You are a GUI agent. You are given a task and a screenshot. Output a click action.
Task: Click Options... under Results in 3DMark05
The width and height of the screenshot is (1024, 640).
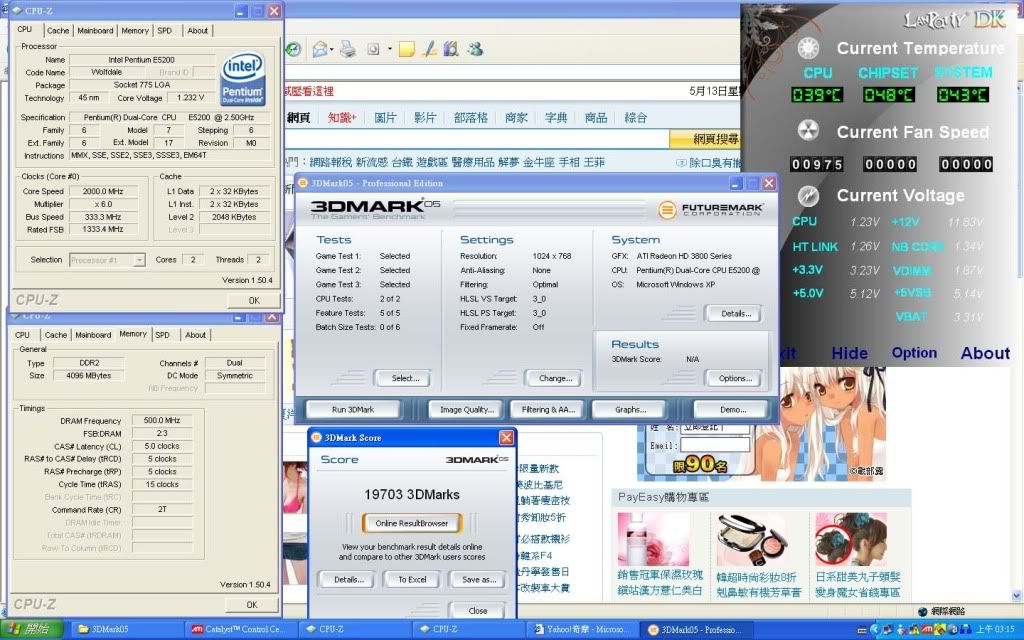pos(735,378)
